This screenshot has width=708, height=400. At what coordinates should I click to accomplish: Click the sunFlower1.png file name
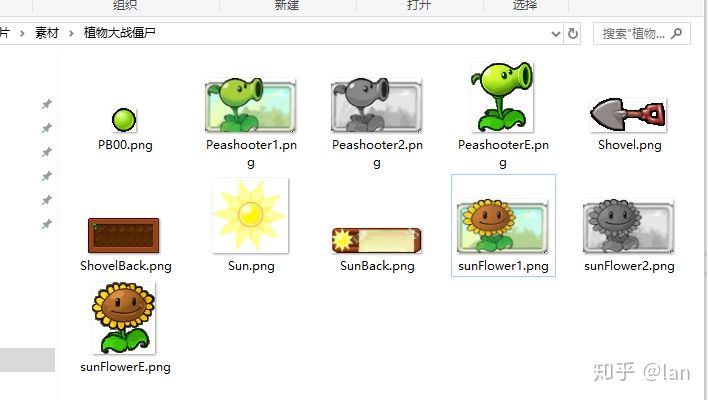(503, 266)
